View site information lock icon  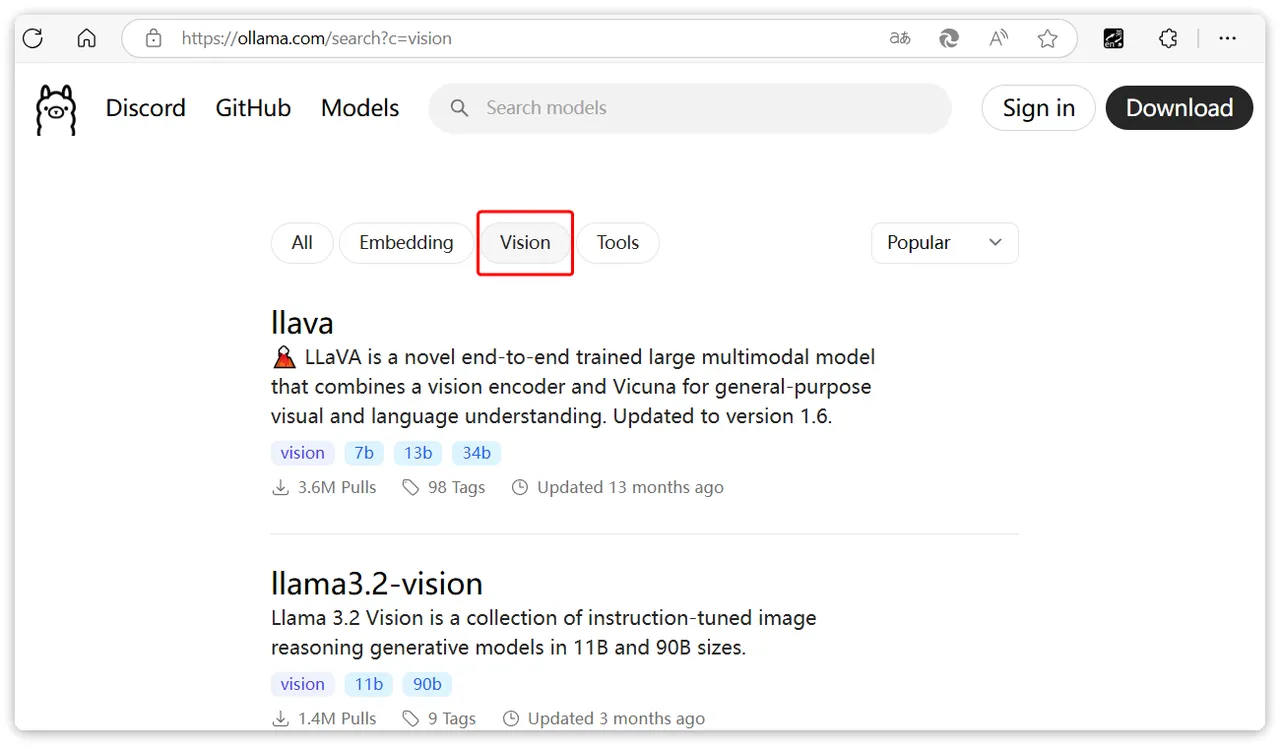153,39
